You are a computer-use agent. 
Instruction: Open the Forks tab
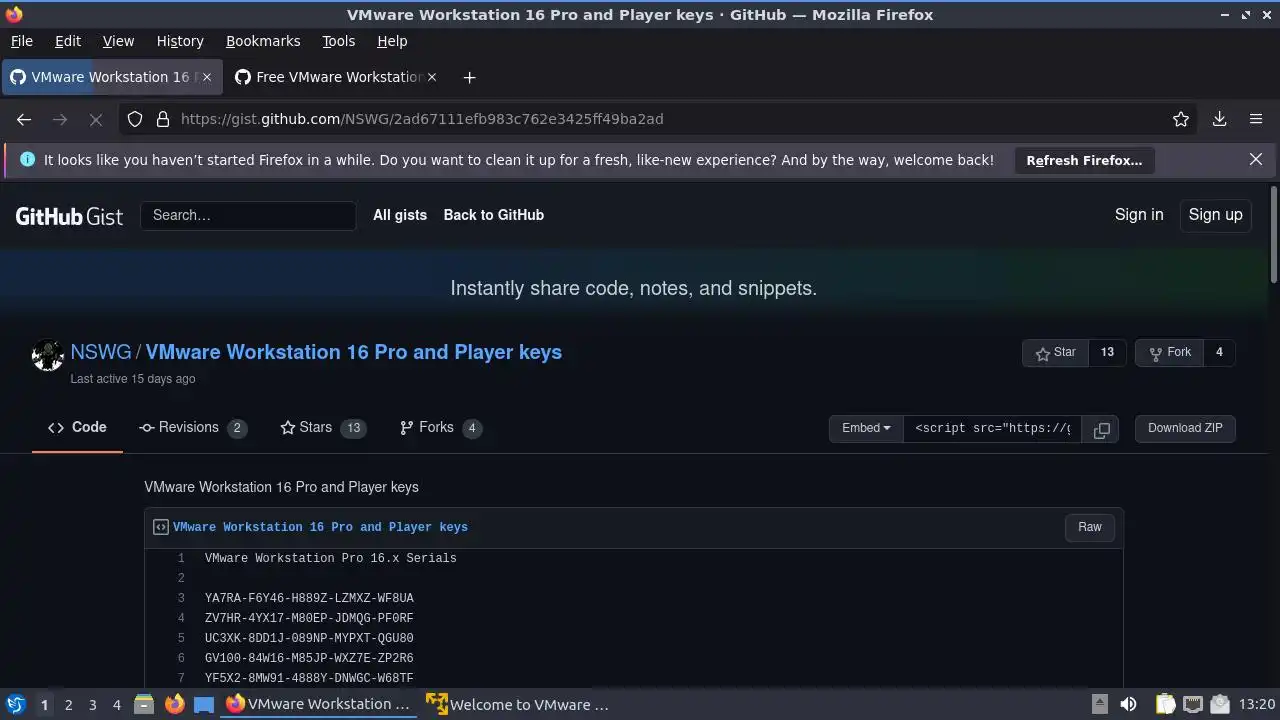tap(440, 428)
